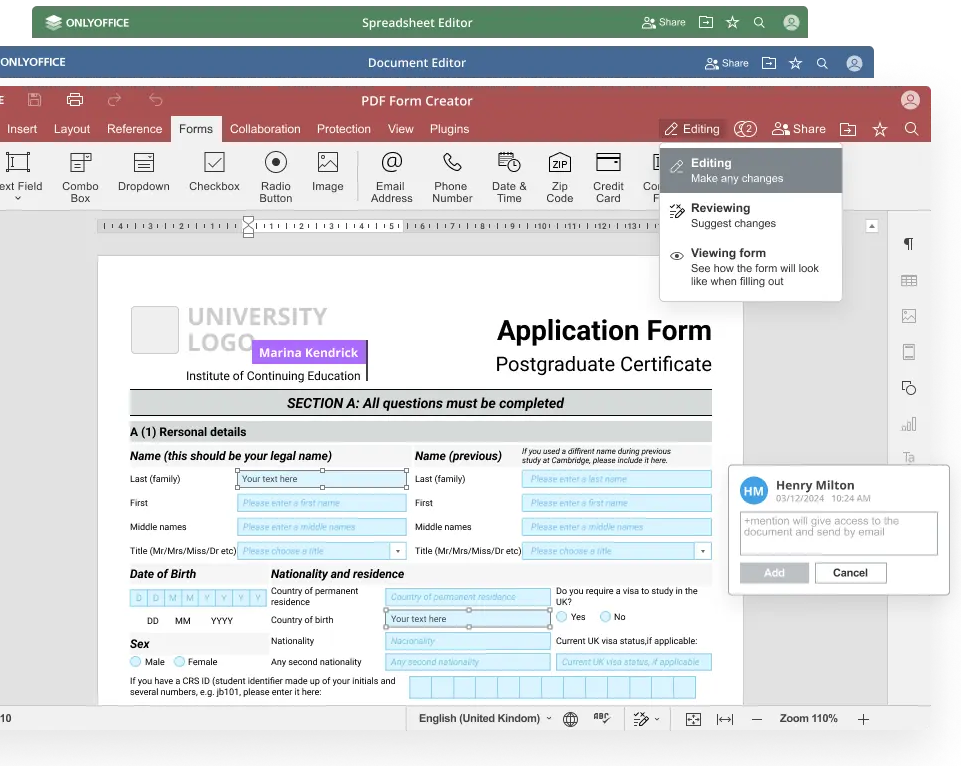Click the user avatar in PDF Form Creator
The height and width of the screenshot is (766, 961).
[x=910, y=100]
